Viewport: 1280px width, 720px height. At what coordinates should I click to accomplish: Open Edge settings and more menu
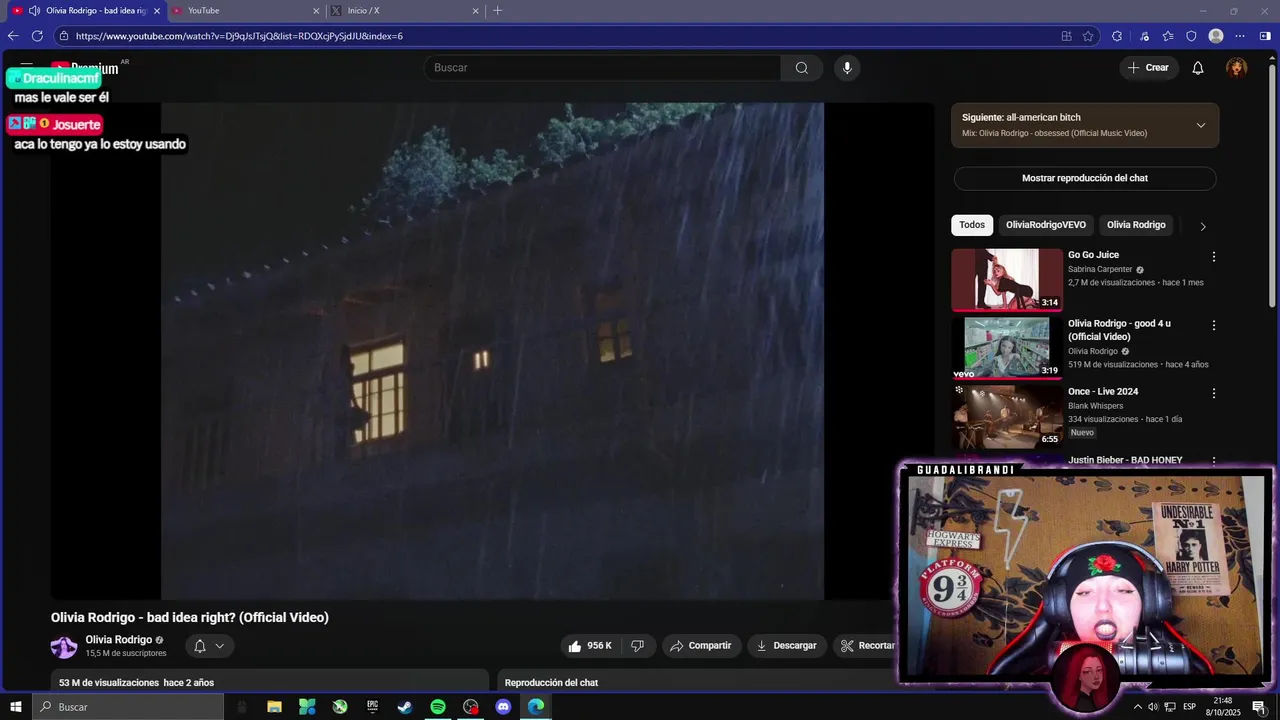tap(1240, 36)
